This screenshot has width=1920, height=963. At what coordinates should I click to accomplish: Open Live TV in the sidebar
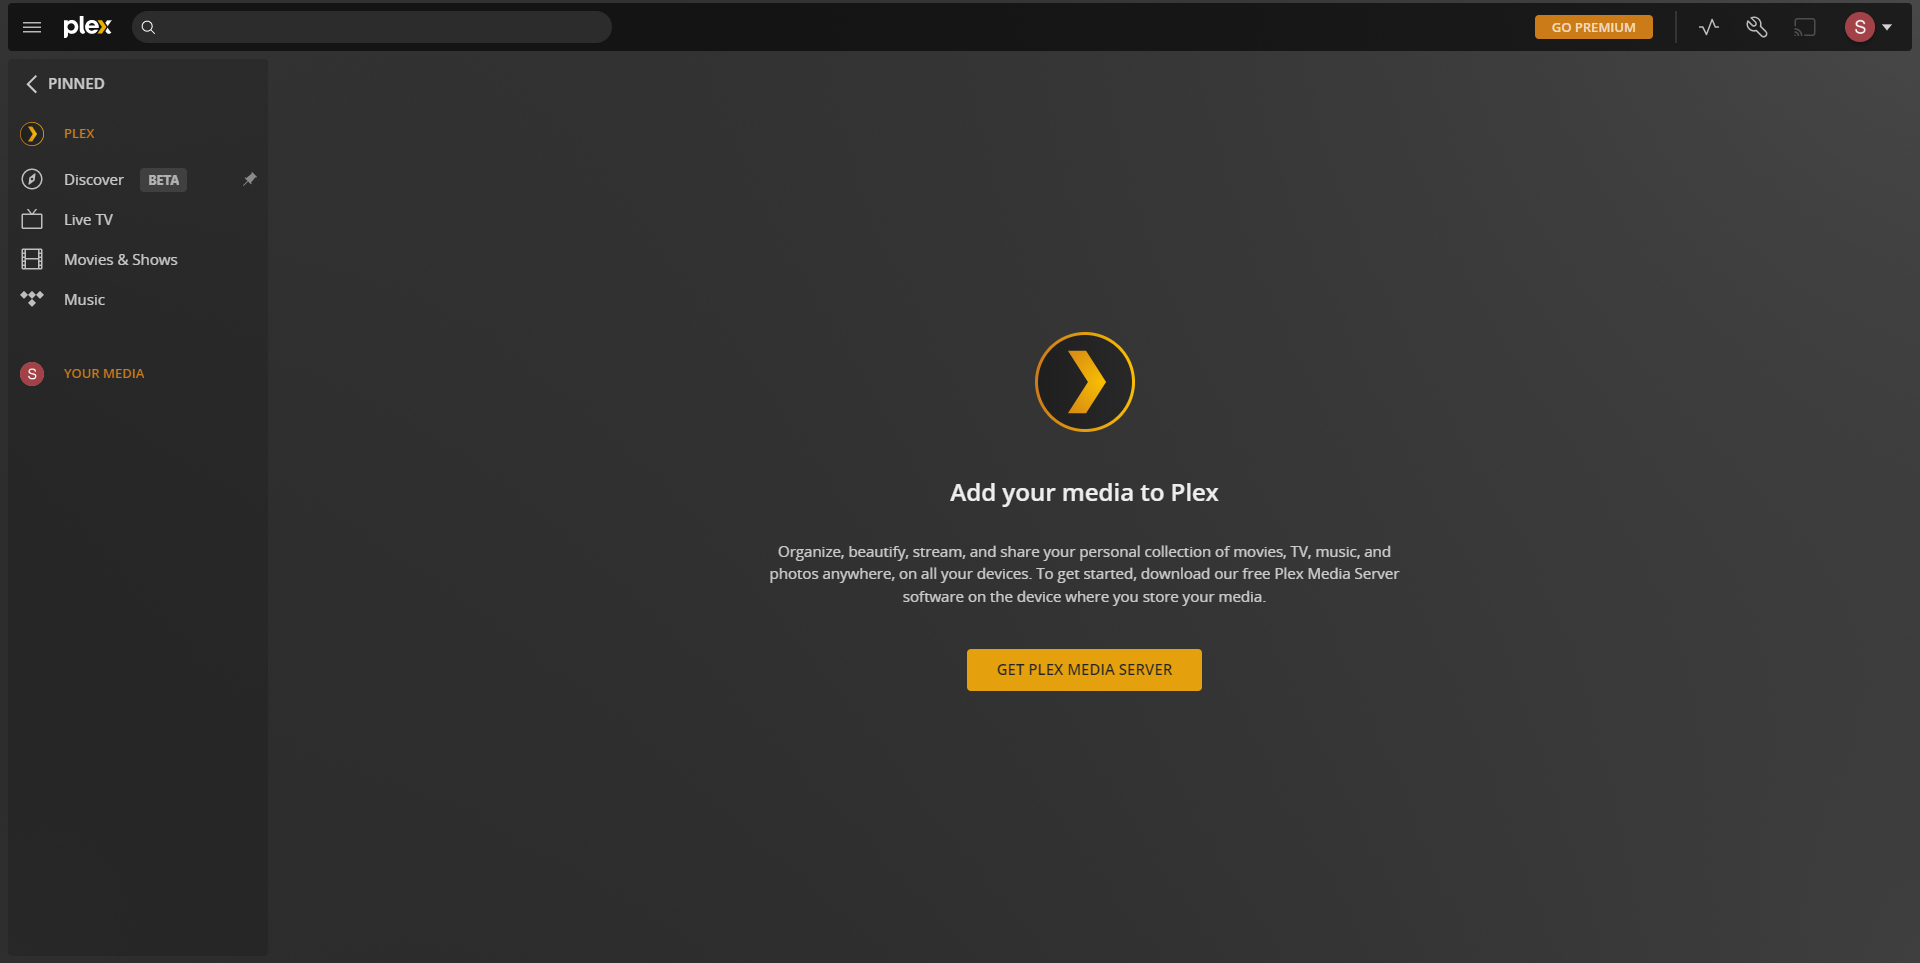click(88, 219)
